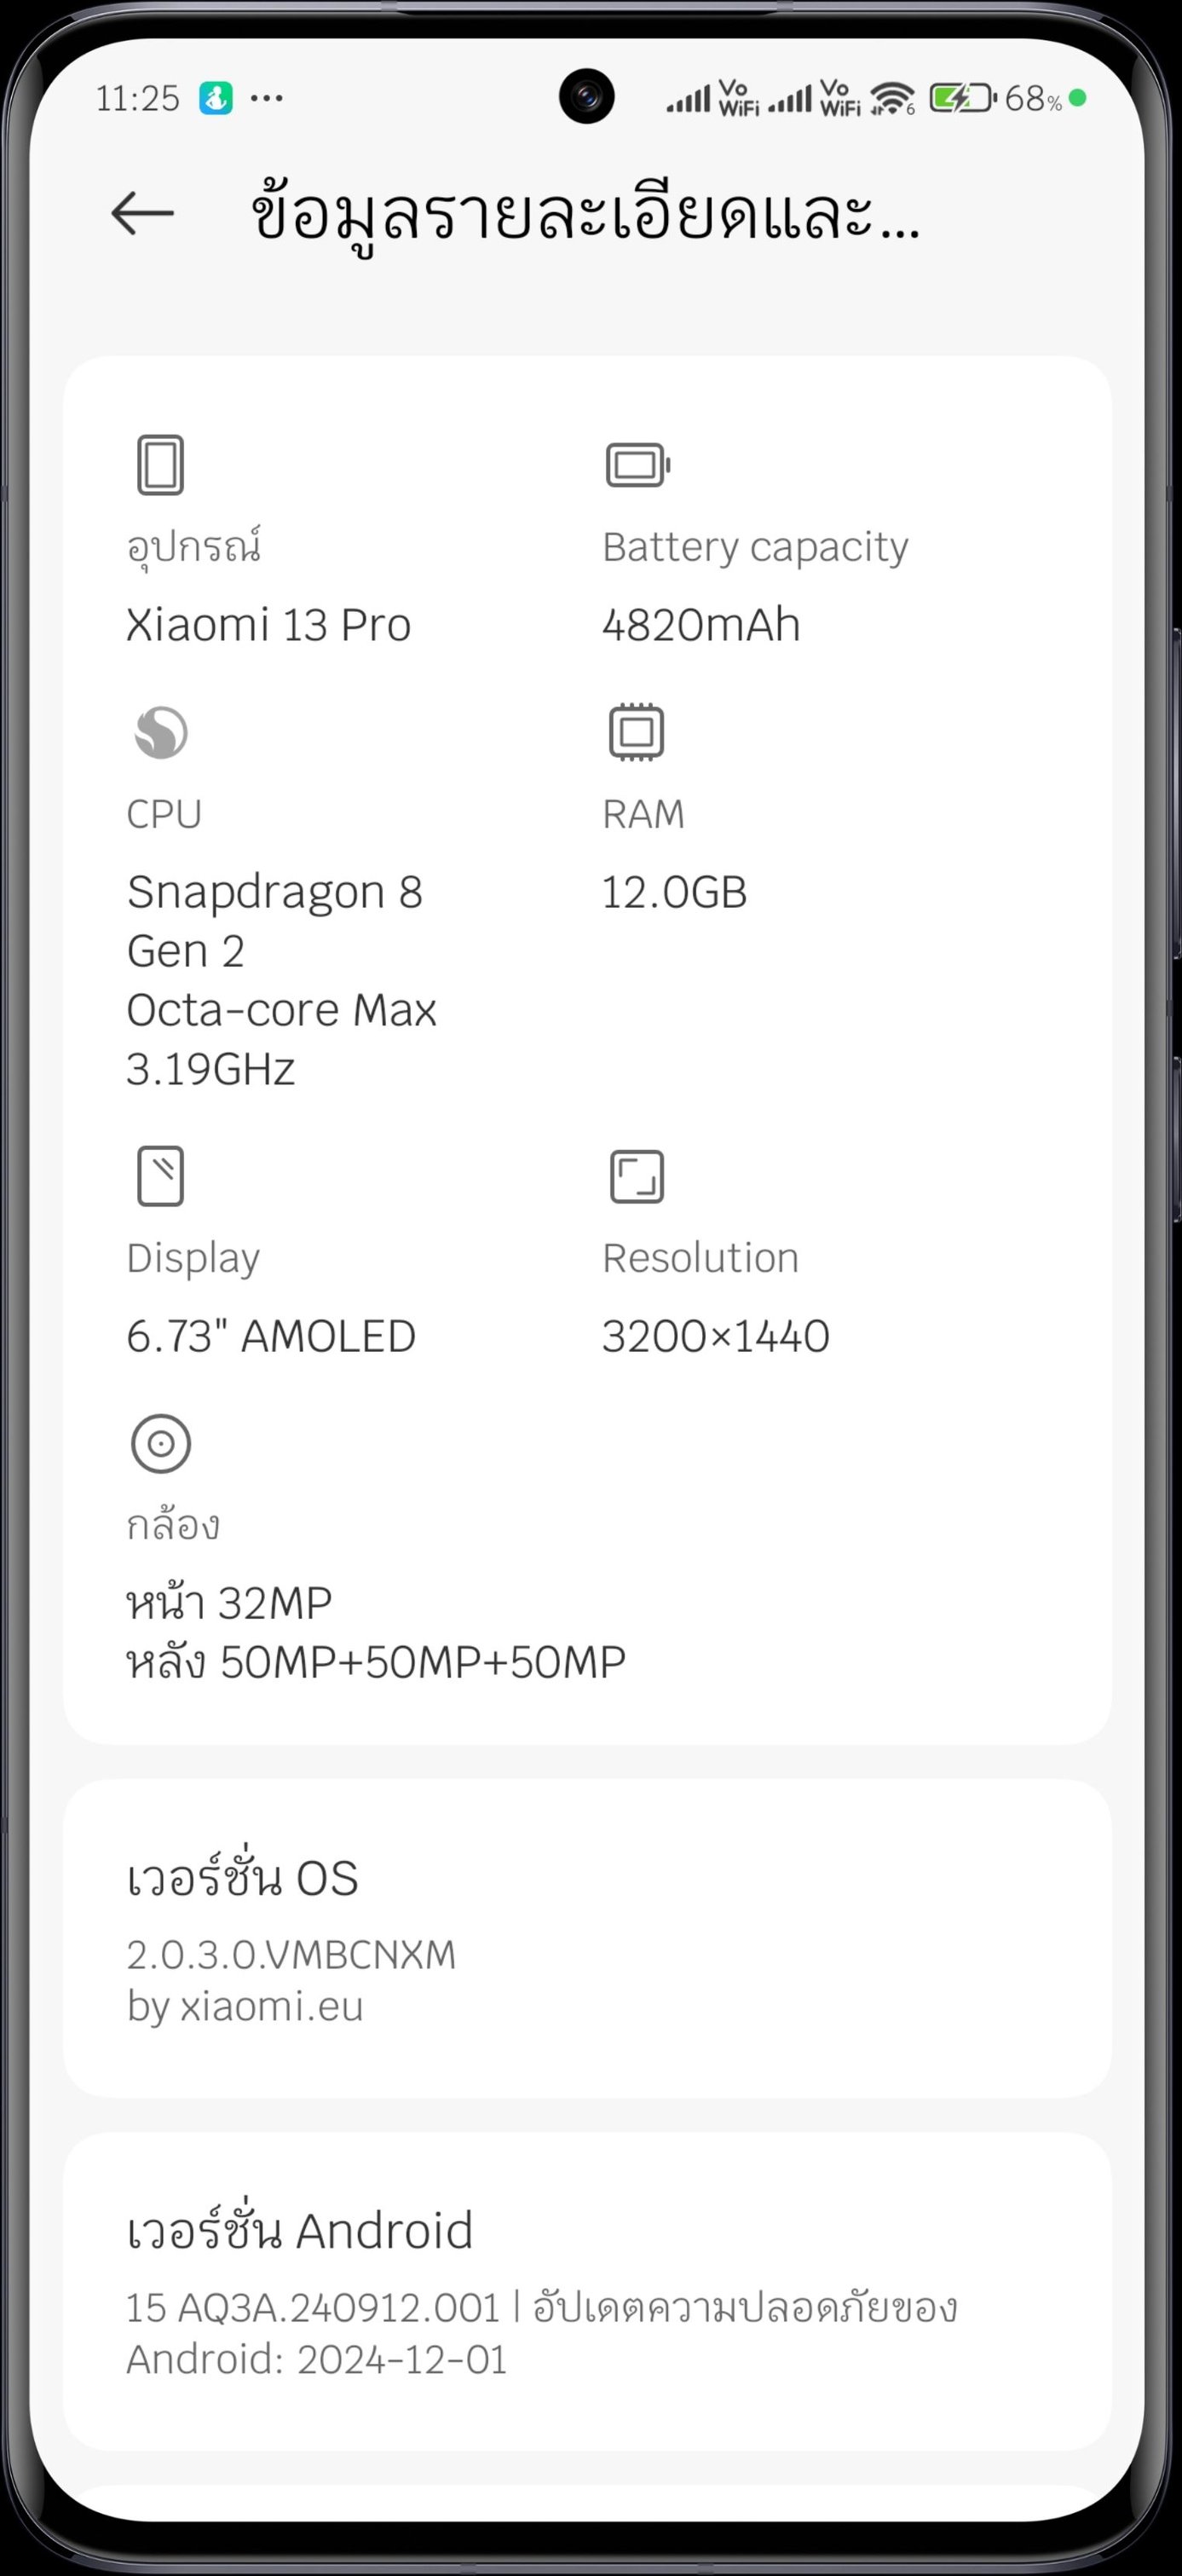This screenshot has width=1182, height=2576.
Task: Open the OS version card
Action: pos(587,1938)
